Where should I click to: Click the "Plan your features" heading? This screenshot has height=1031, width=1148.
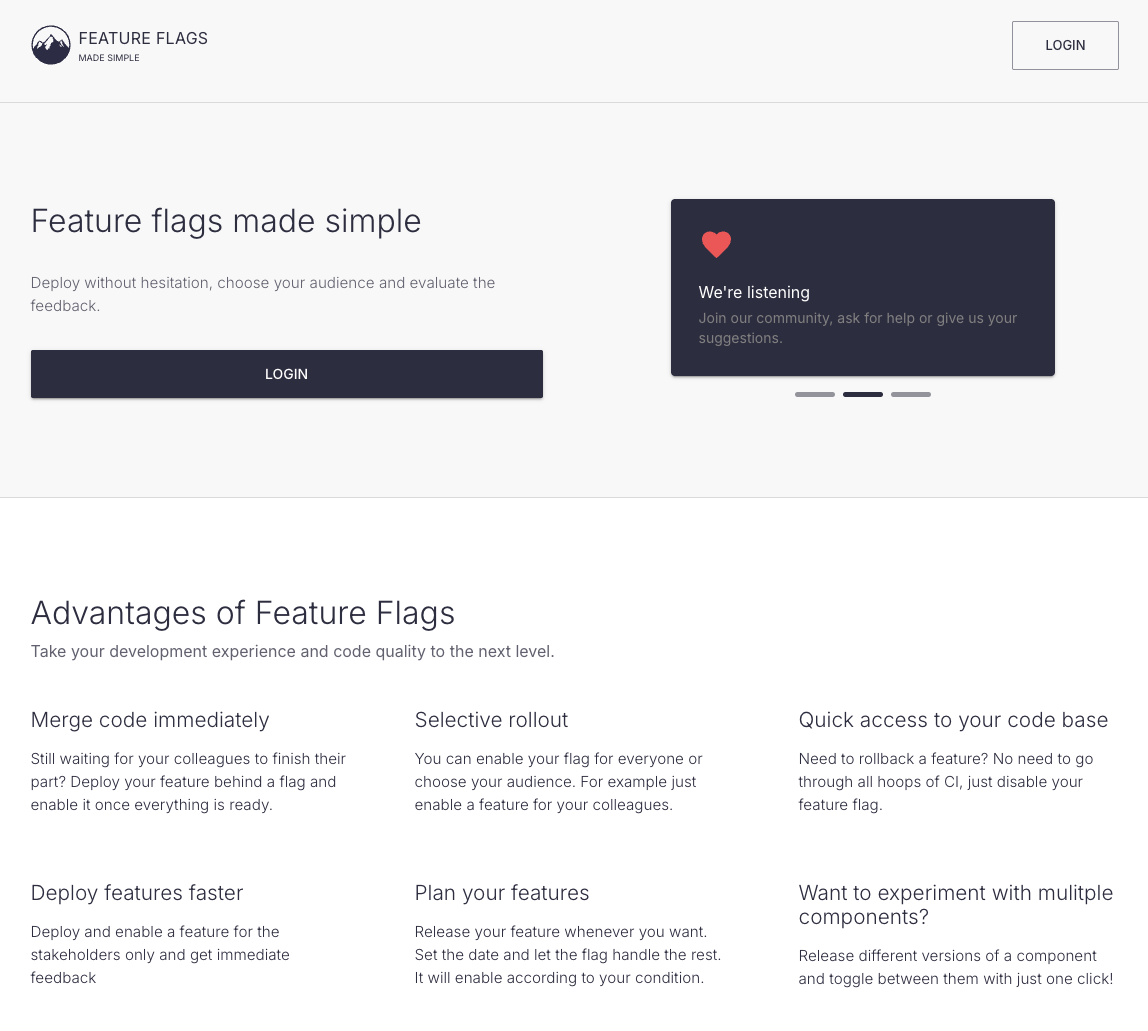pyautogui.click(x=502, y=893)
